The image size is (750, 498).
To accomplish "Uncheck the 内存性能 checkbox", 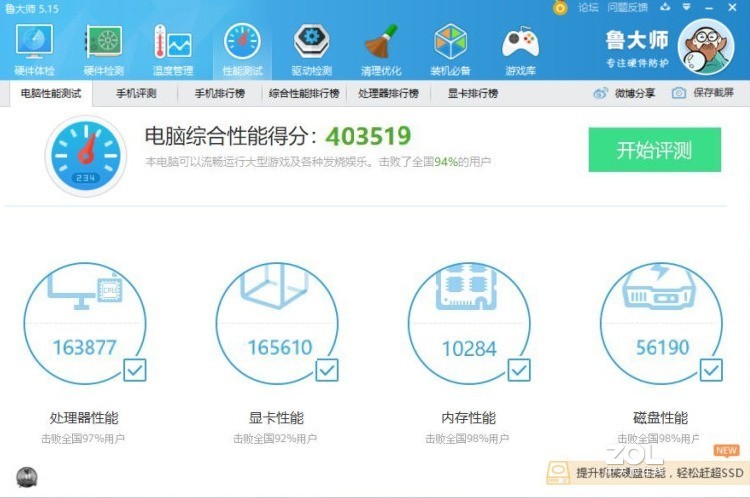I will tap(519, 370).
